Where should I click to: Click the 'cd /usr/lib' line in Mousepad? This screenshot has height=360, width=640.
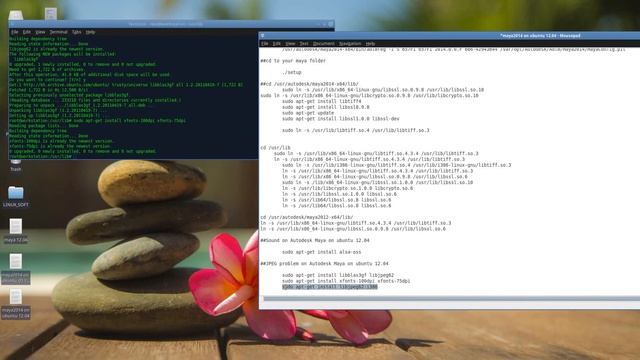click(x=276, y=148)
